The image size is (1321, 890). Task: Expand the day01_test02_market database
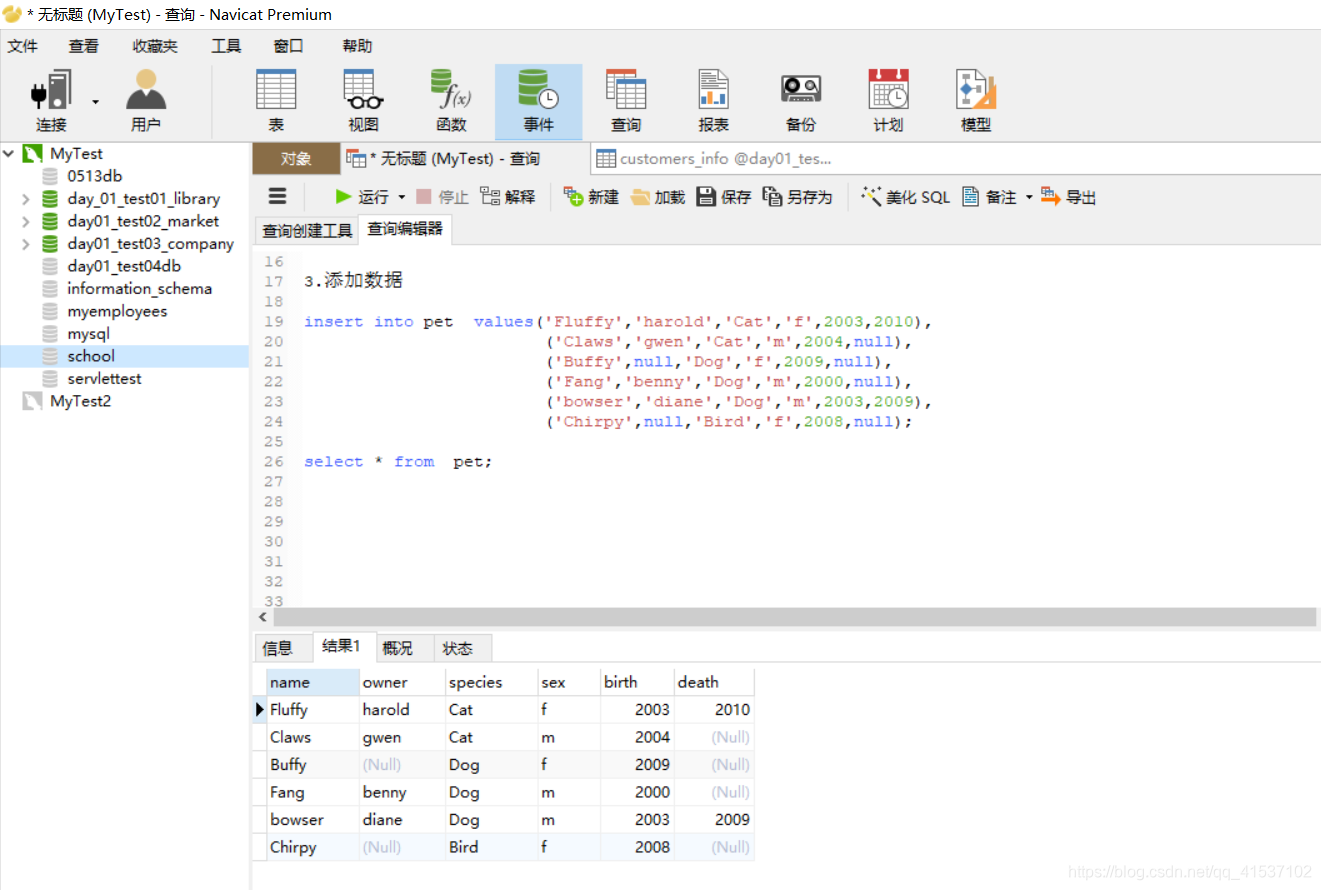tap(25, 221)
